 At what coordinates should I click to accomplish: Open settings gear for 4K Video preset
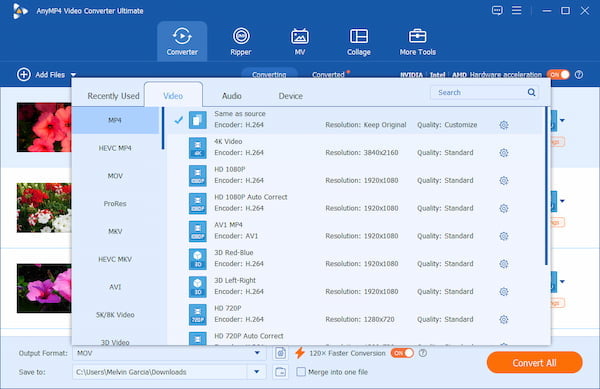pyautogui.click(x=504, y=153)
